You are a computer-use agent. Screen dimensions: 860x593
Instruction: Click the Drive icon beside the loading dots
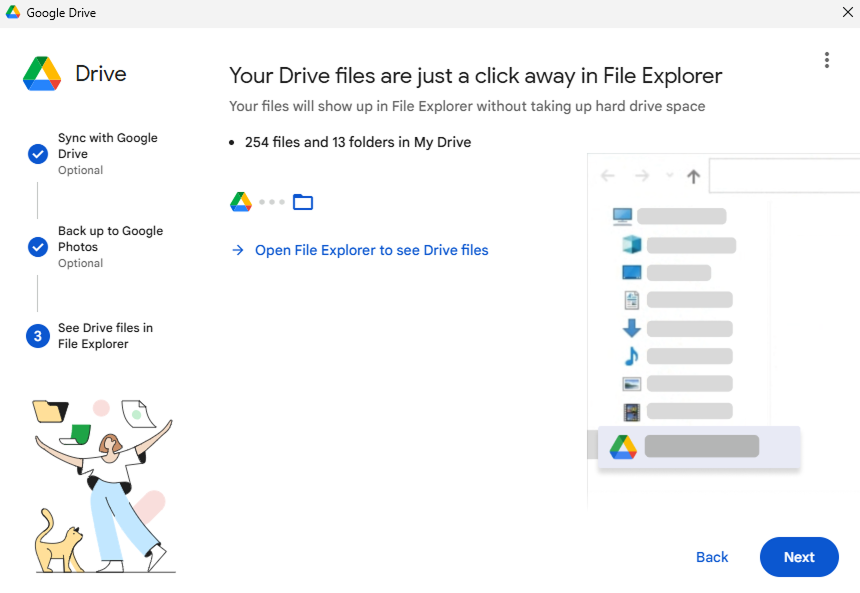point(241,202)
